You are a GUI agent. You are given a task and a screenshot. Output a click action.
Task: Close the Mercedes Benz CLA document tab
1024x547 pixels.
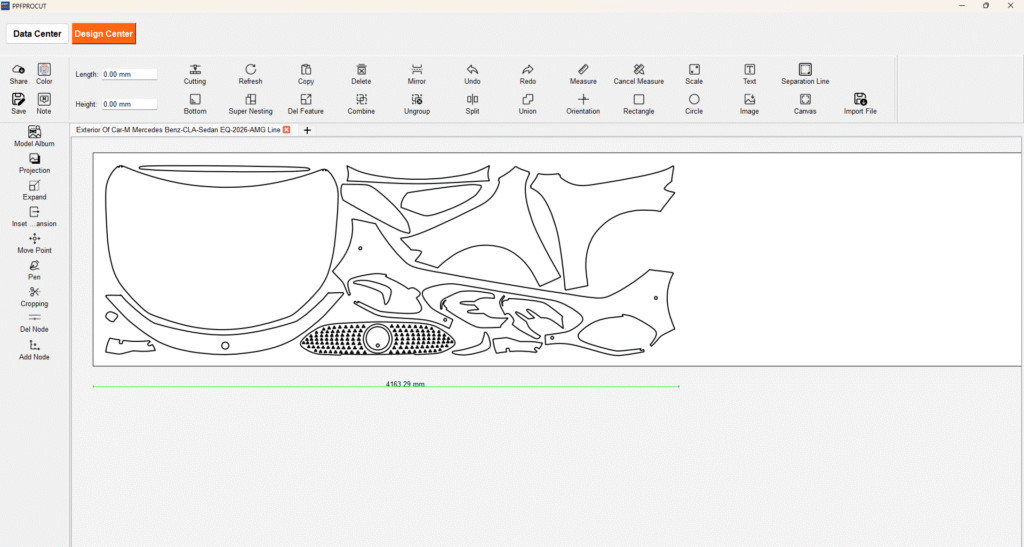tap(287, 130)
